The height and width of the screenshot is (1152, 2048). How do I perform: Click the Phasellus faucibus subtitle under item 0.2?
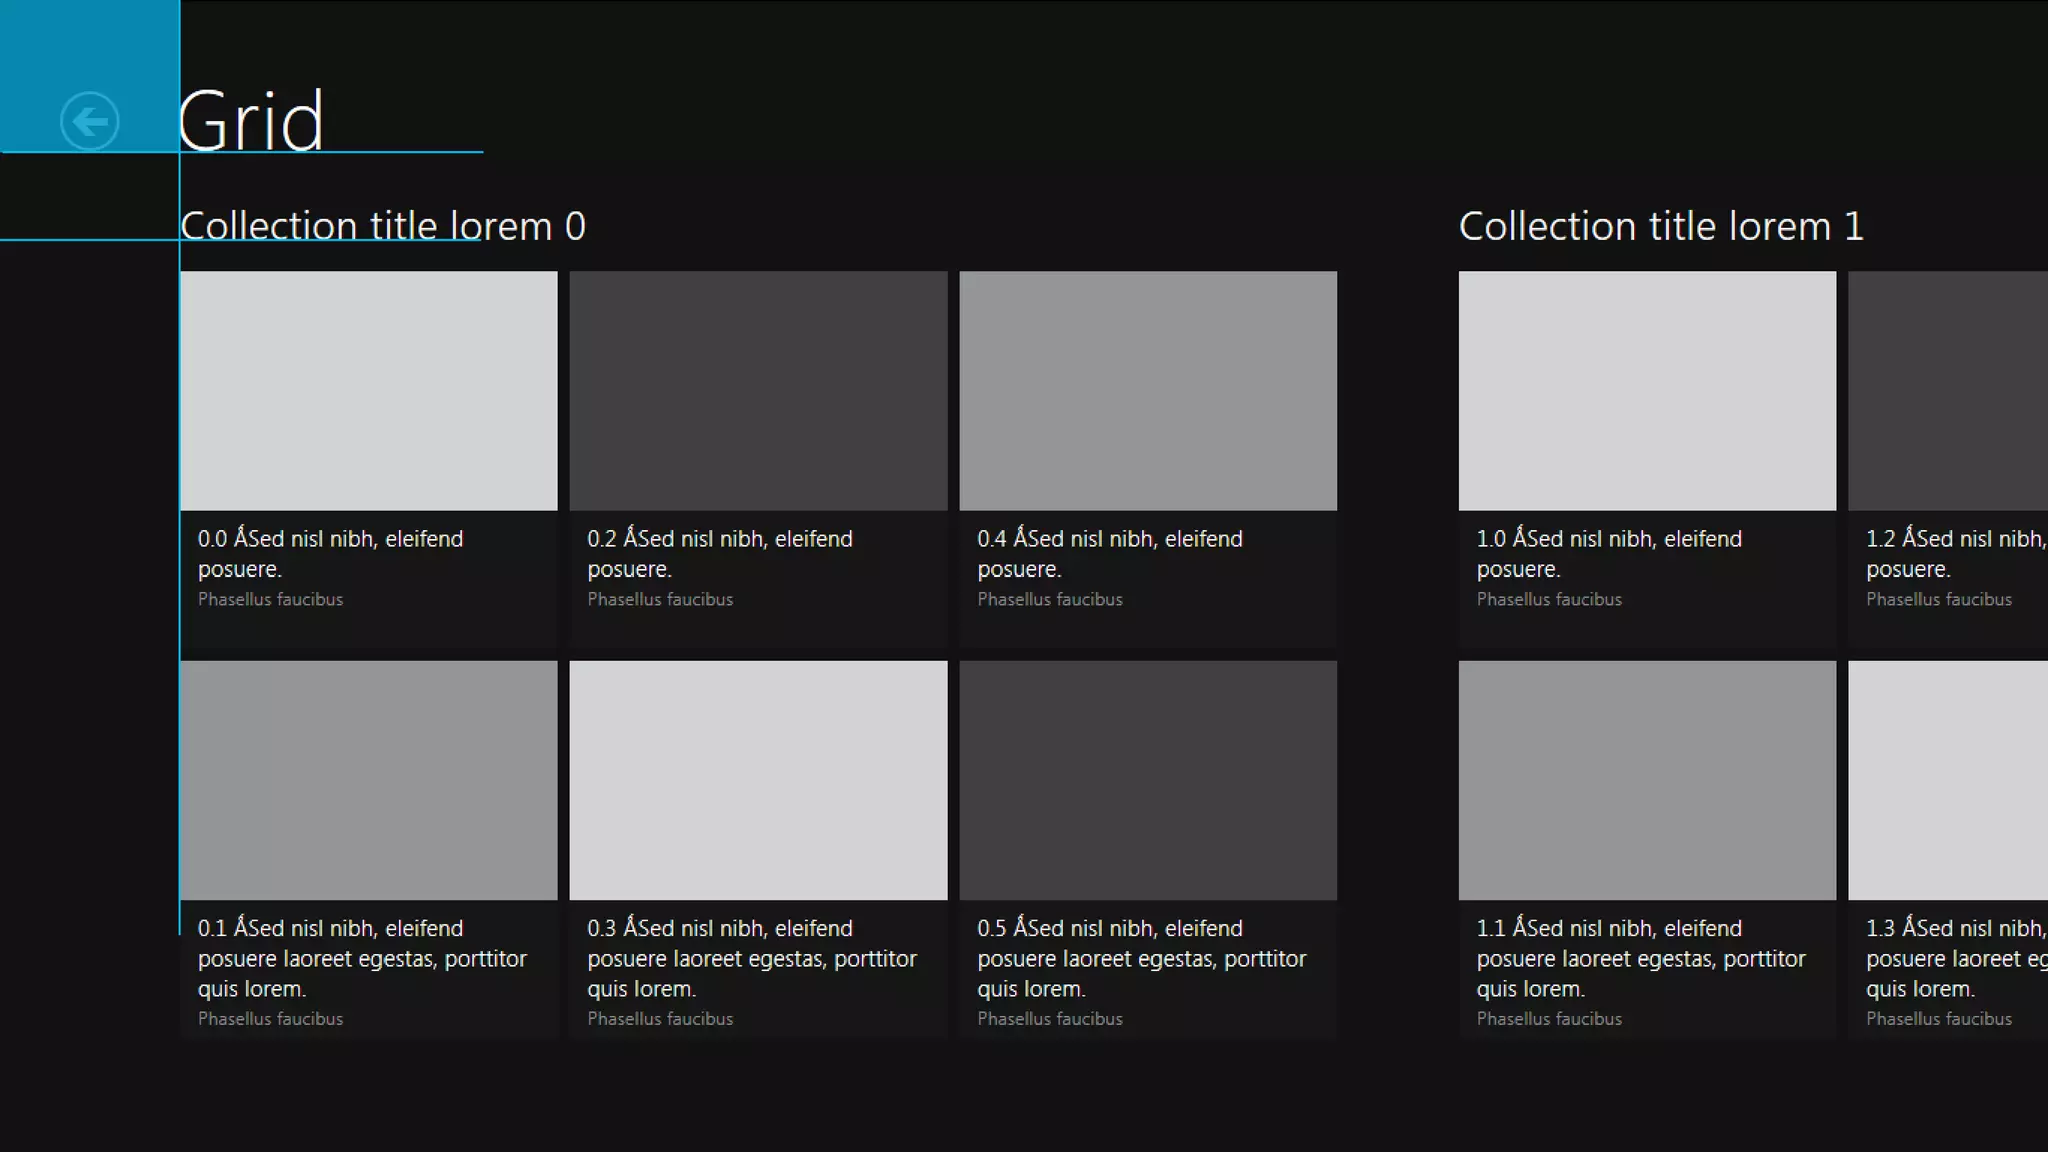click(660, 599)
